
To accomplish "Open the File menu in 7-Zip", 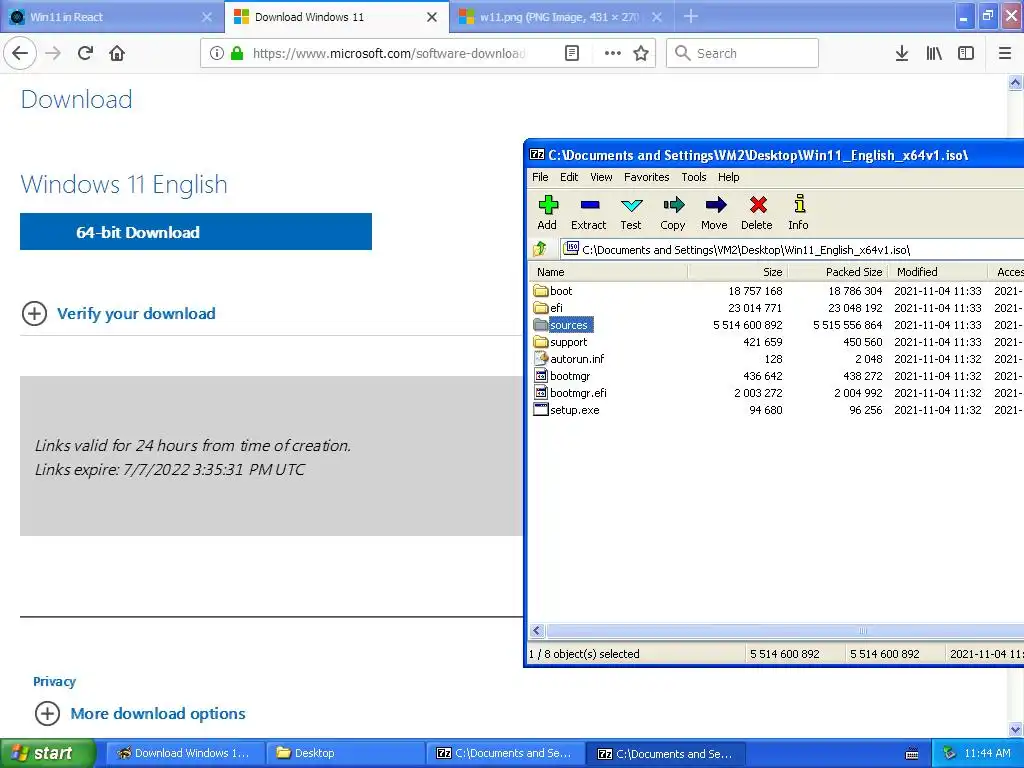I will click(540, 177).
